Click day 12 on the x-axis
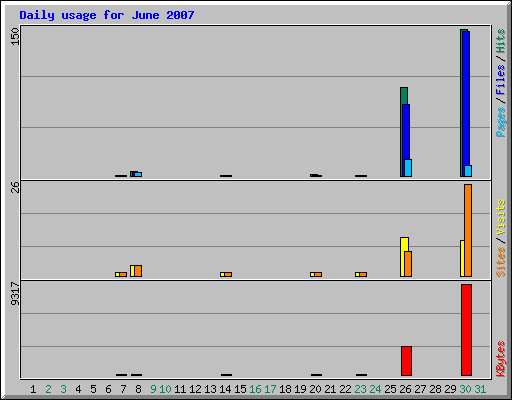512x400 pixels. click(195, 389)
